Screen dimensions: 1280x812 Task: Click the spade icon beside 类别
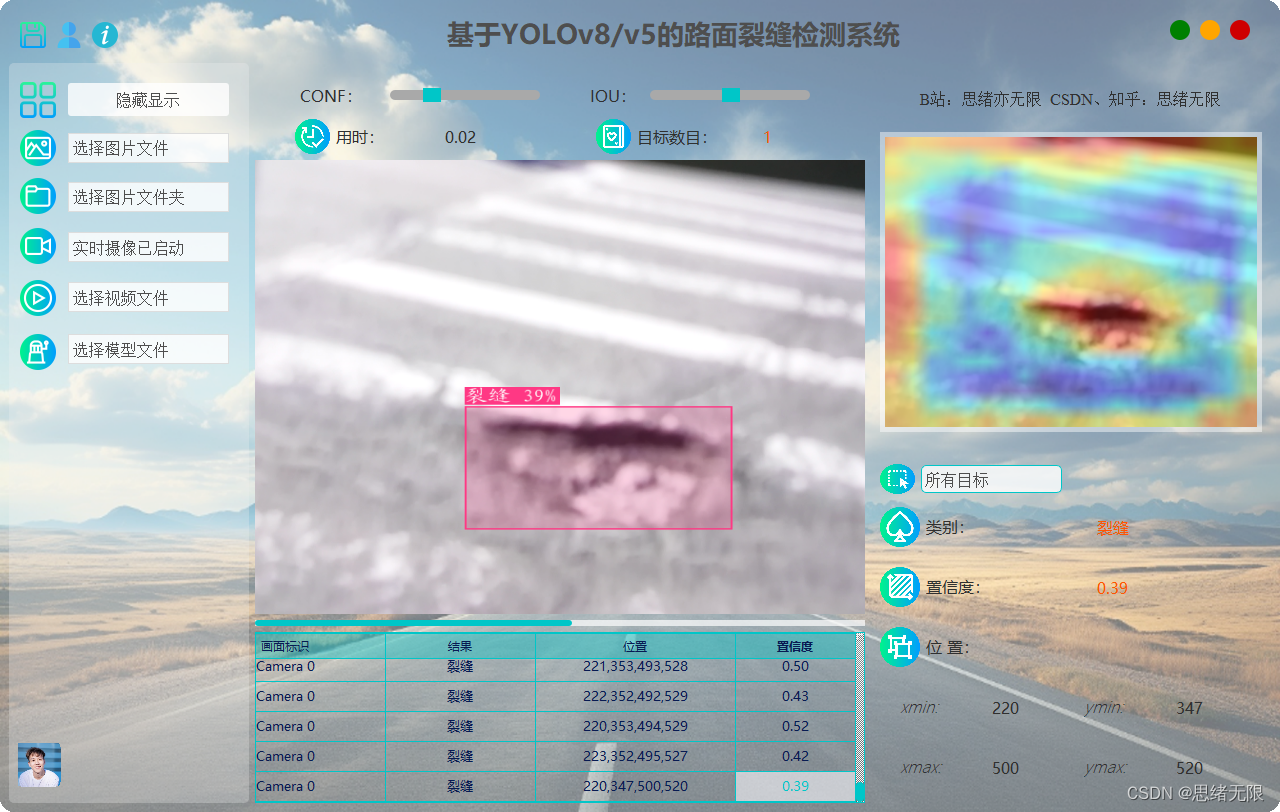coord(898,527)
